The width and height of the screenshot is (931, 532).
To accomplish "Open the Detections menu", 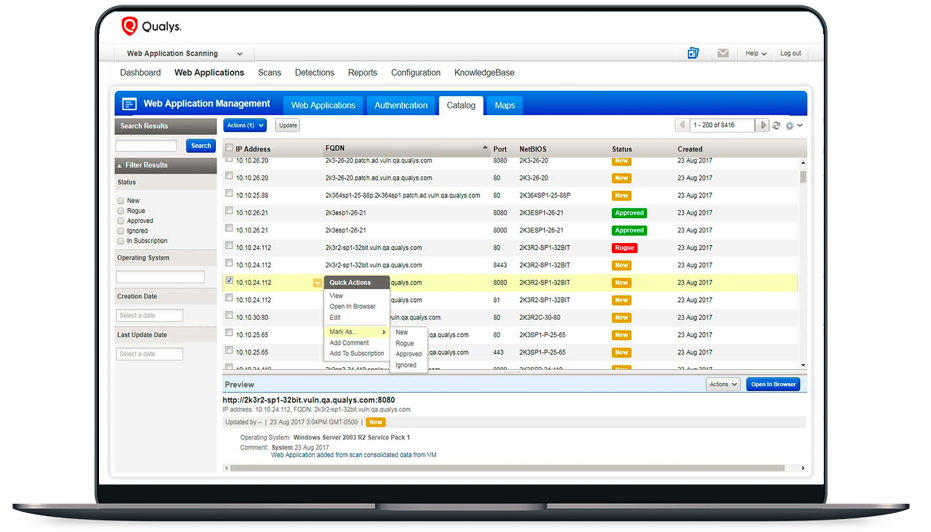I will (x=315, y=73).
